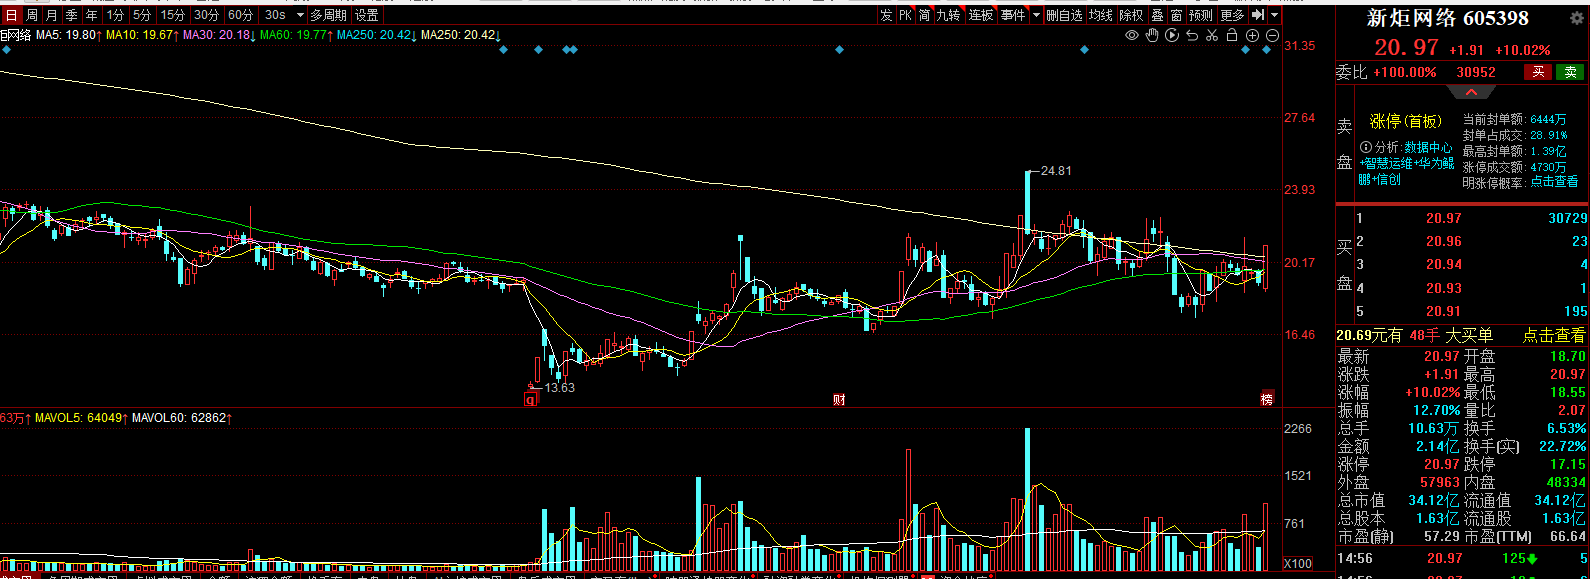Screen dimensions: 1590x579
Task: Select the 30s period option
Action: (x=275, y=15)
